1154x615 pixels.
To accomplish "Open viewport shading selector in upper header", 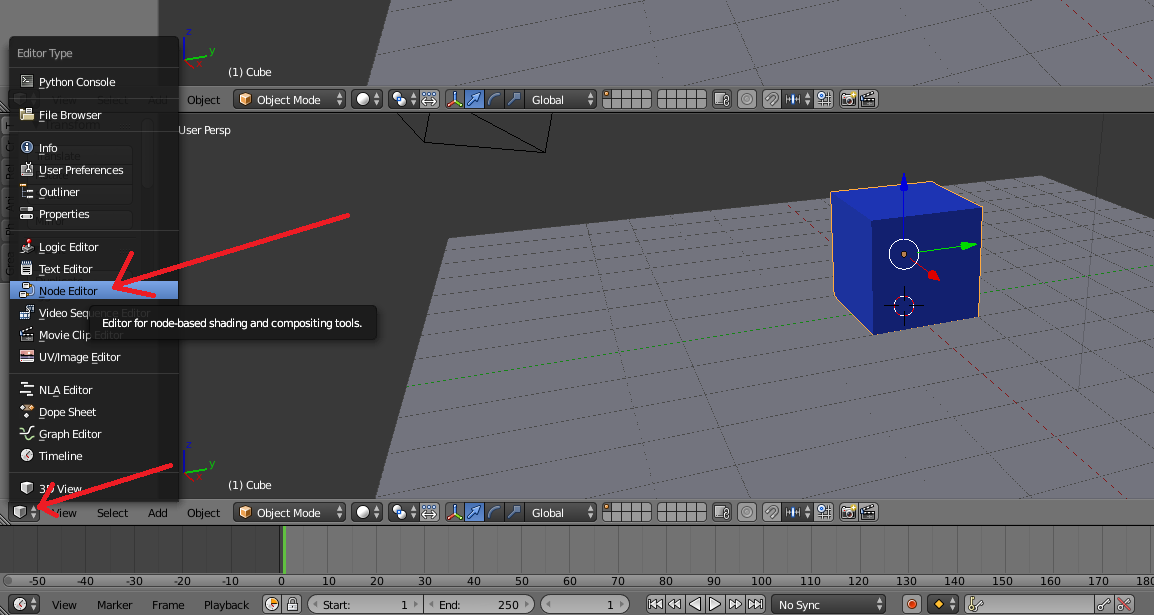I will coord(367,99).
